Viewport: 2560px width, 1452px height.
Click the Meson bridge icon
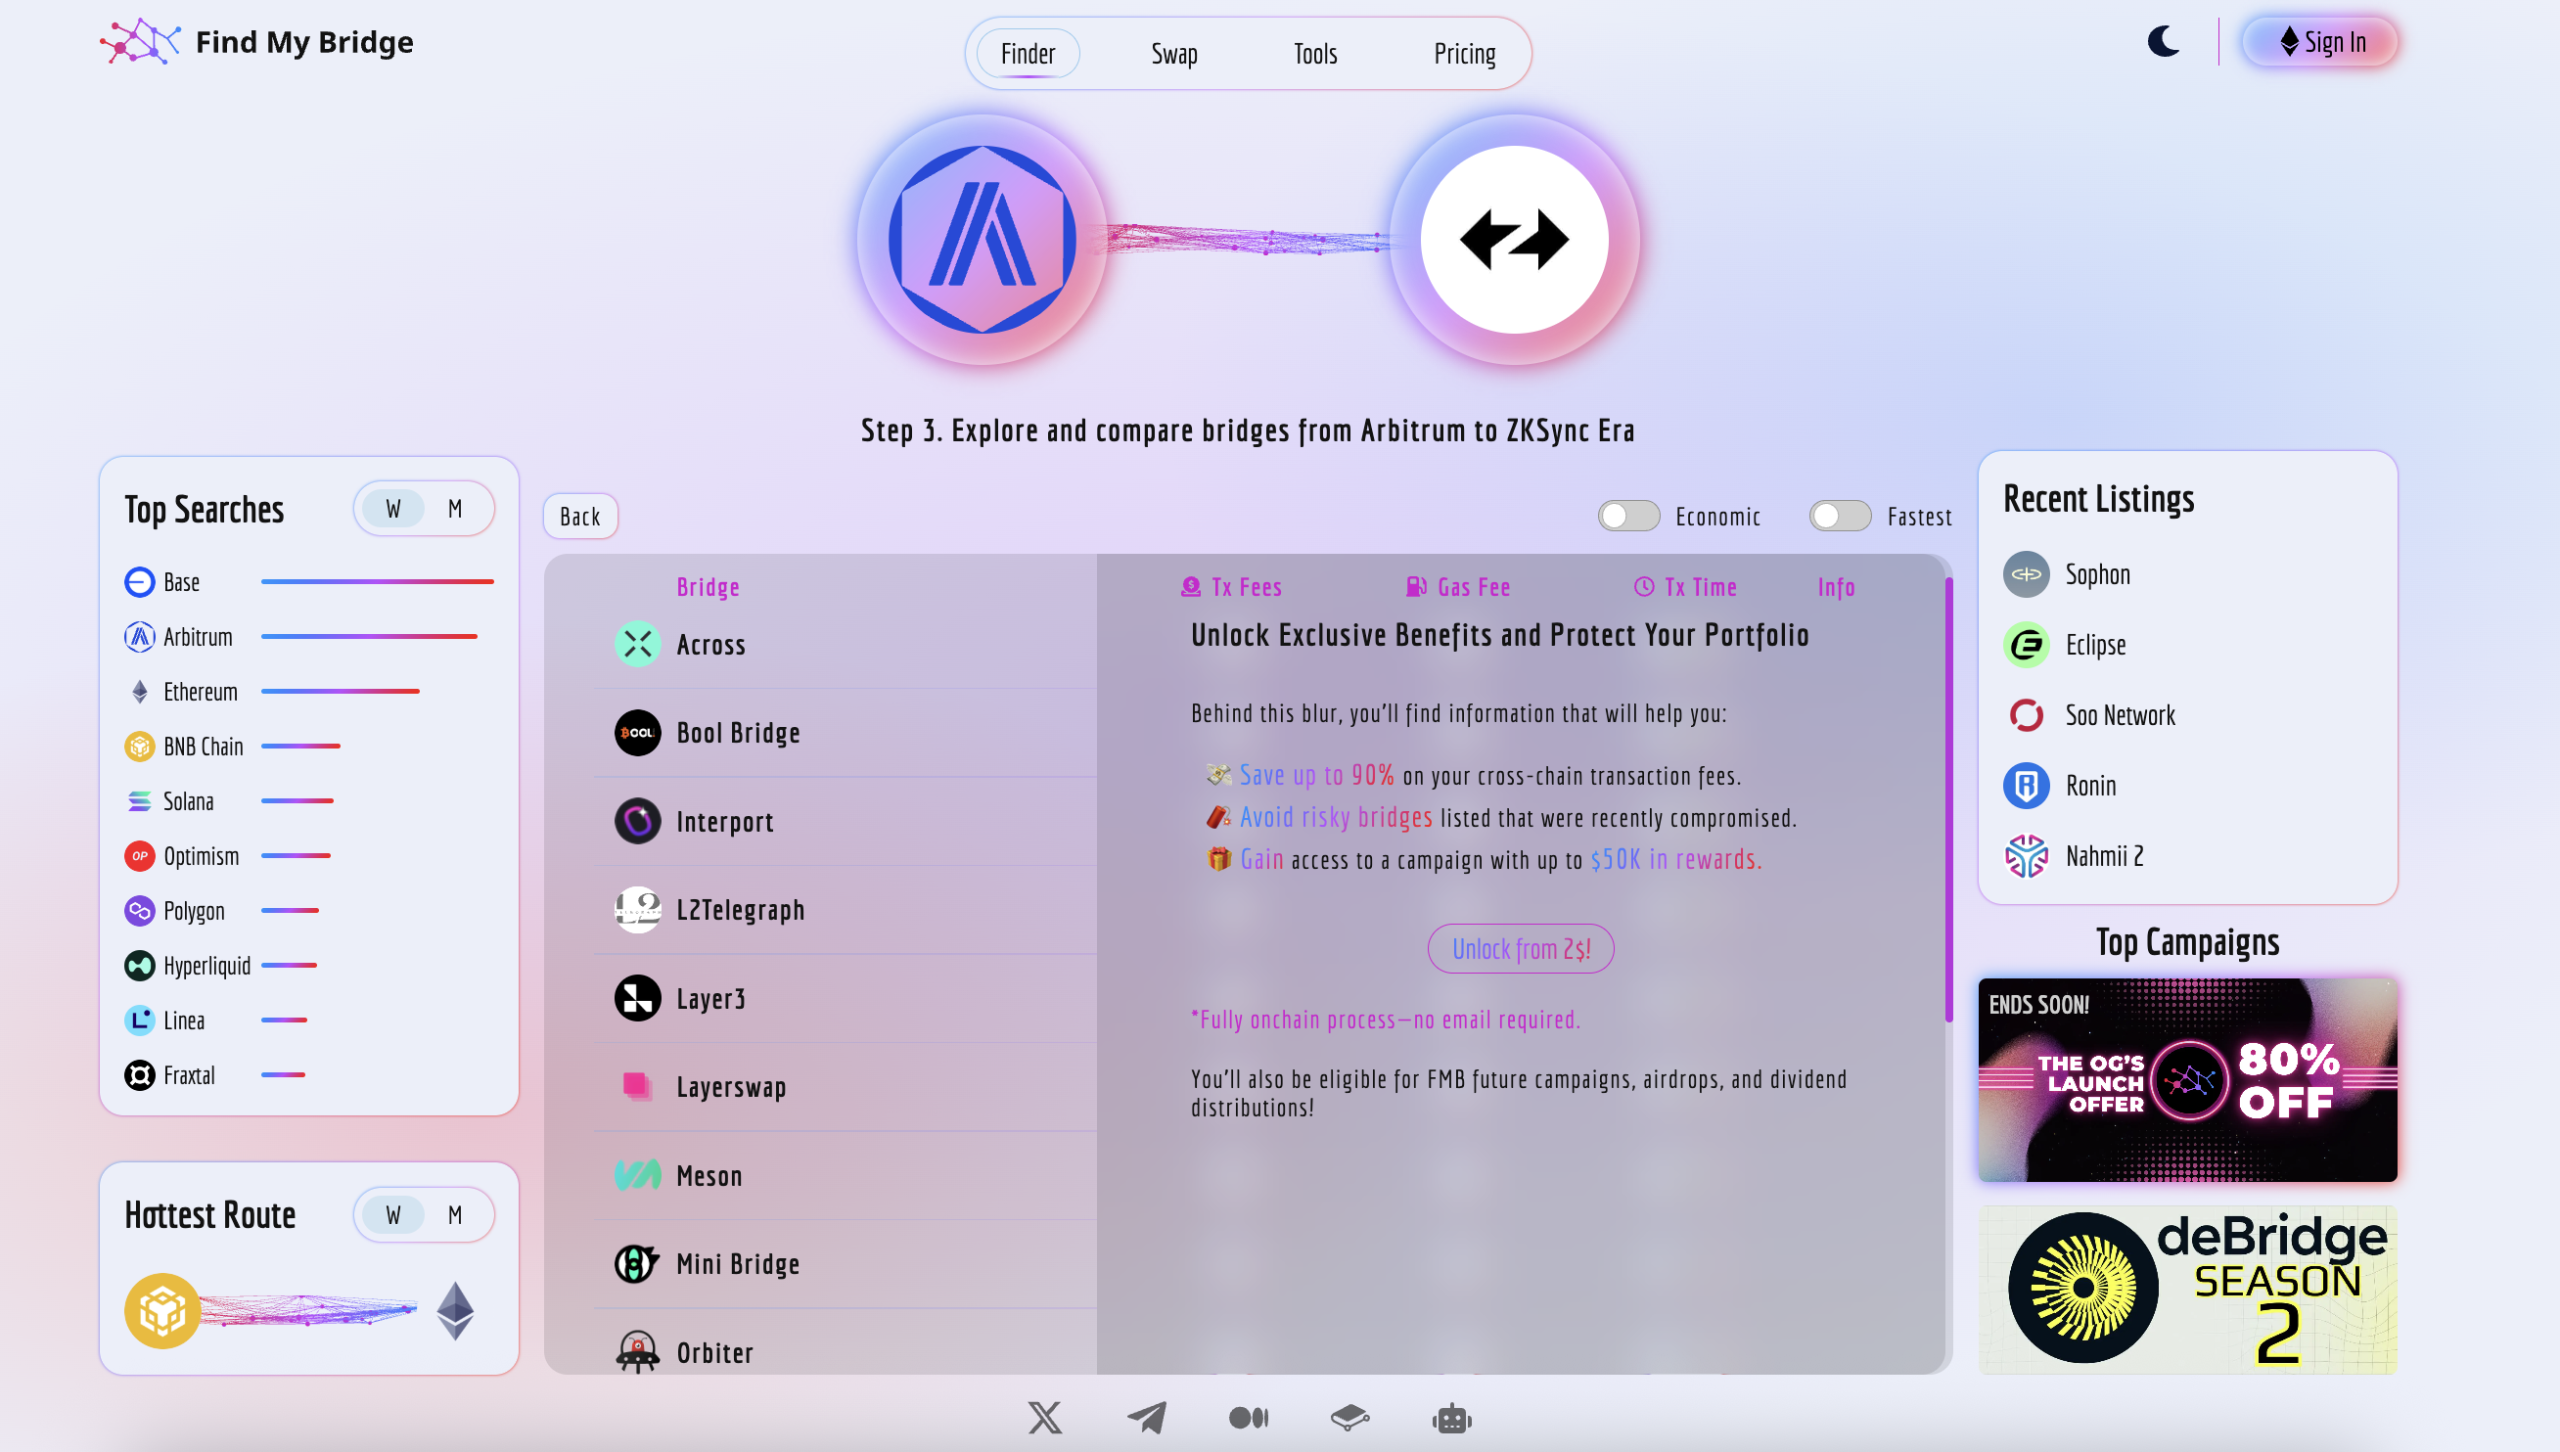pyautogui.click(x=638, y=1175)
